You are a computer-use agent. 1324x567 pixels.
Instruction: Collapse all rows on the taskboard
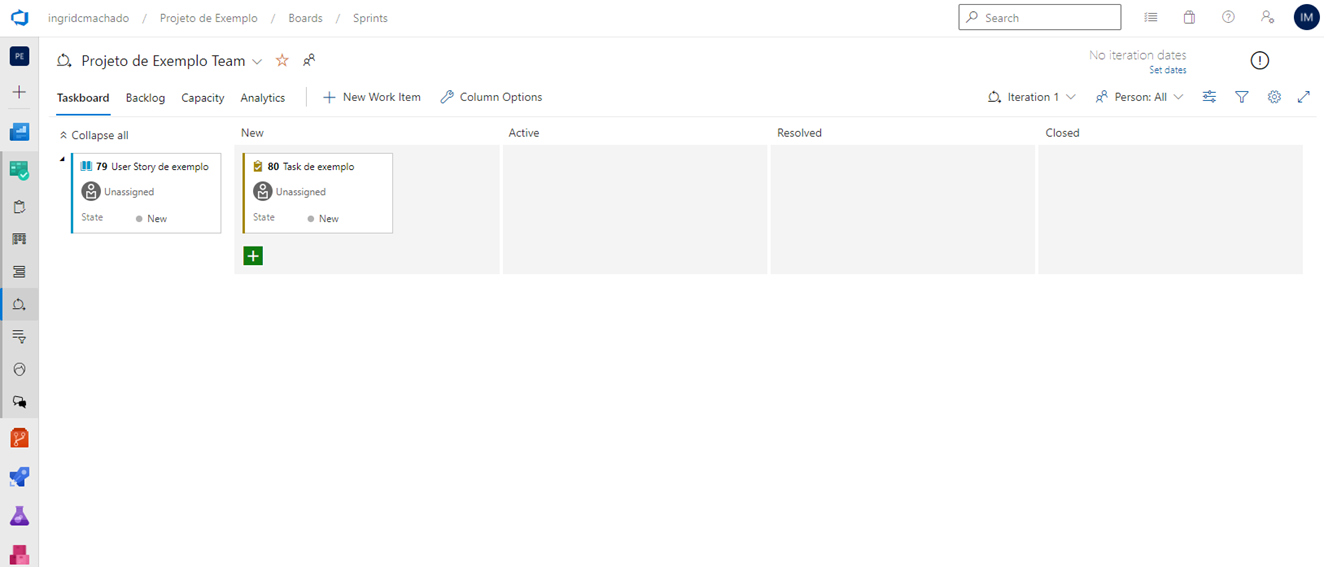coord(93,135)
